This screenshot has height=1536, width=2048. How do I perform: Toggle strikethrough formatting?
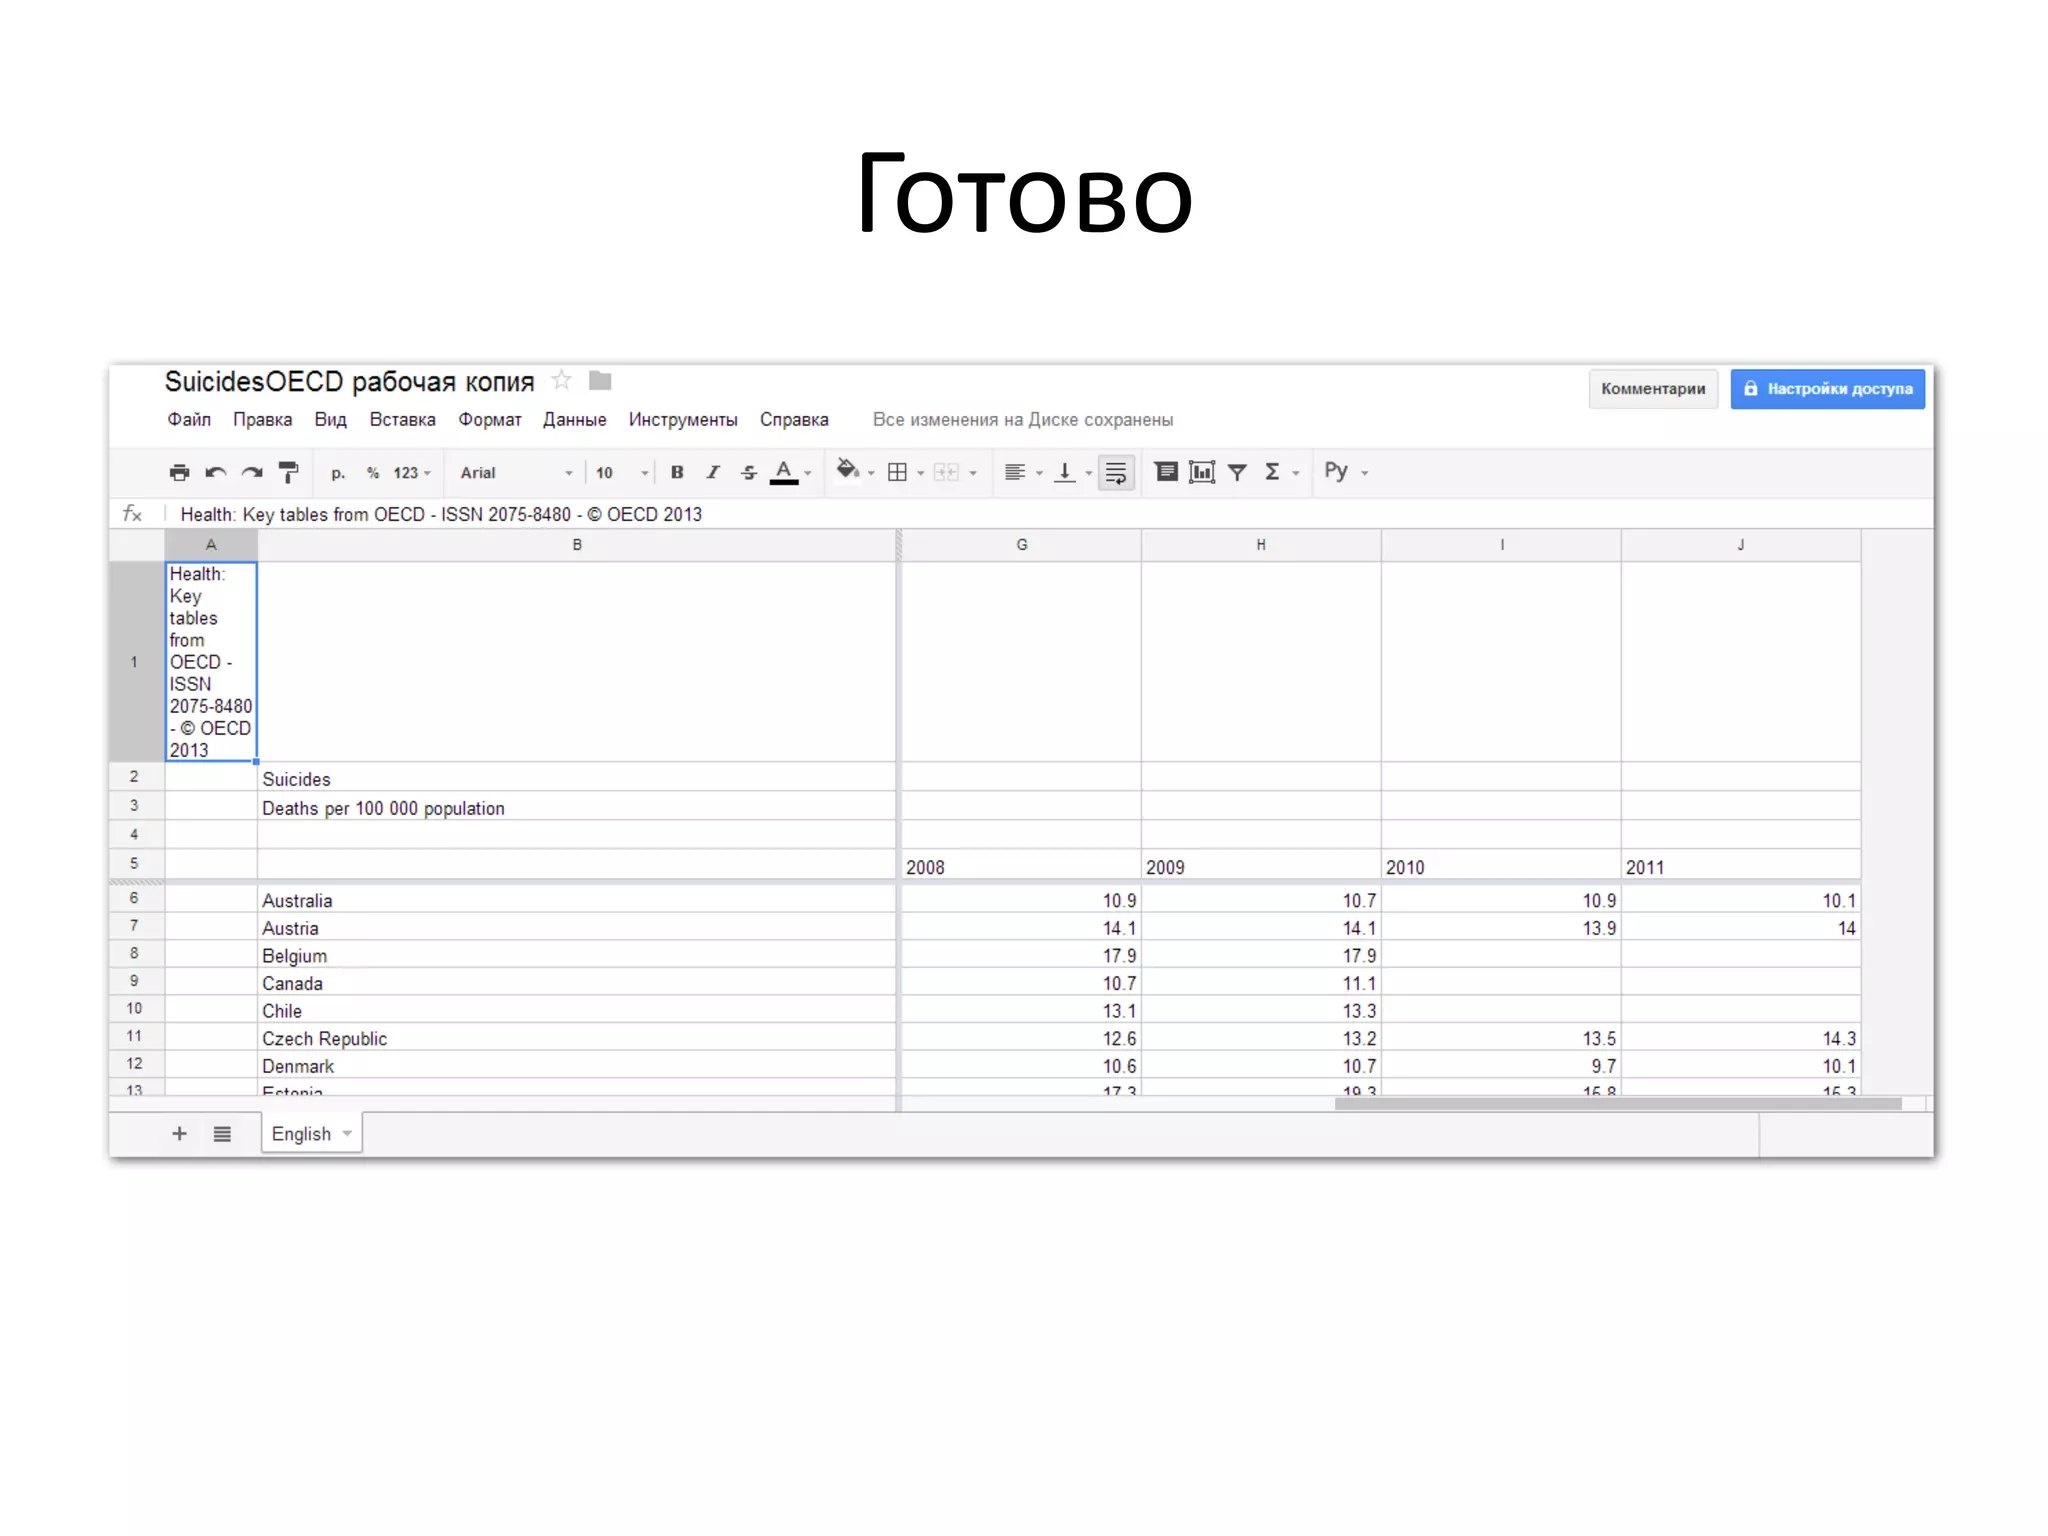(x=749, y=473)
